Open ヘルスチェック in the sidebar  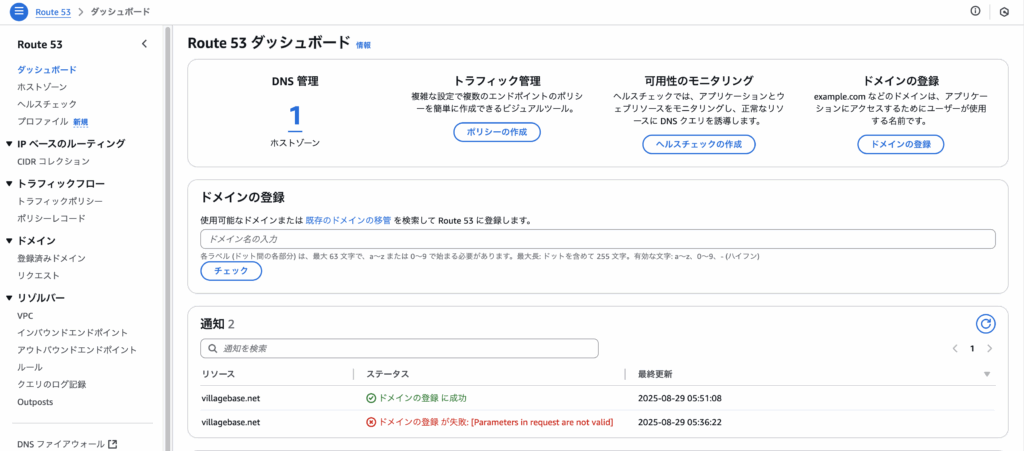tap(47, 104)
